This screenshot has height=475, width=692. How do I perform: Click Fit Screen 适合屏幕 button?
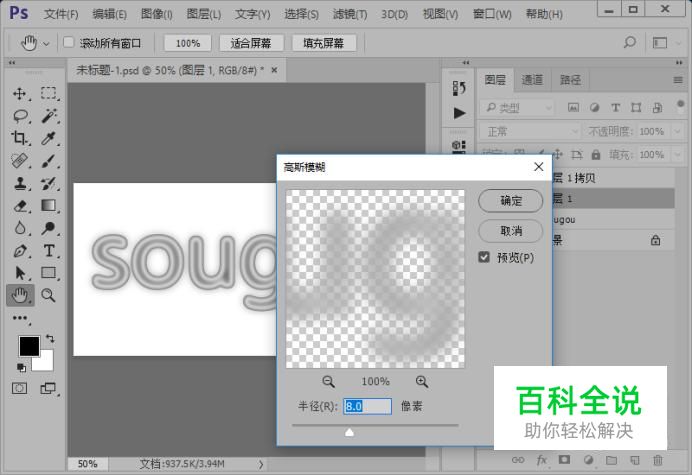click(251, 43)
